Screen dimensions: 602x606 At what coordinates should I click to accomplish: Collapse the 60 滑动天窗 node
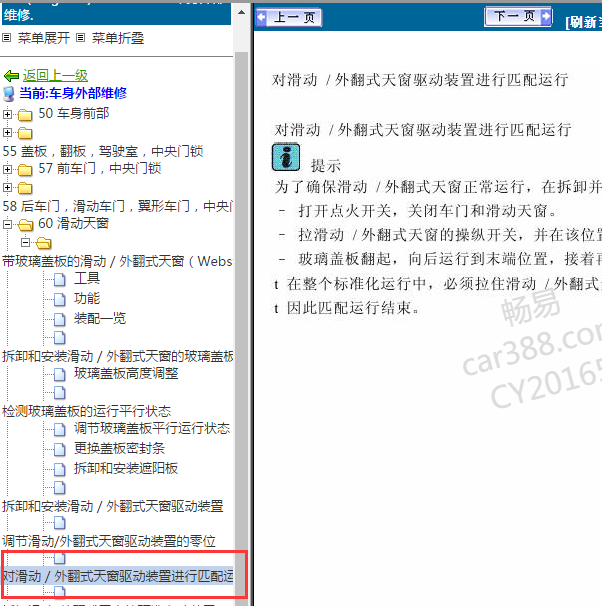pyautogui.click(x=7, y=224)
